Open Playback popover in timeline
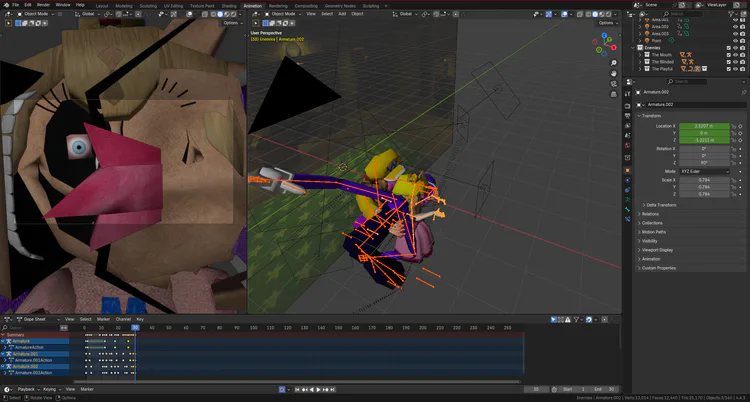The height and width of the screenshot is (402, 750). (28, 390)
